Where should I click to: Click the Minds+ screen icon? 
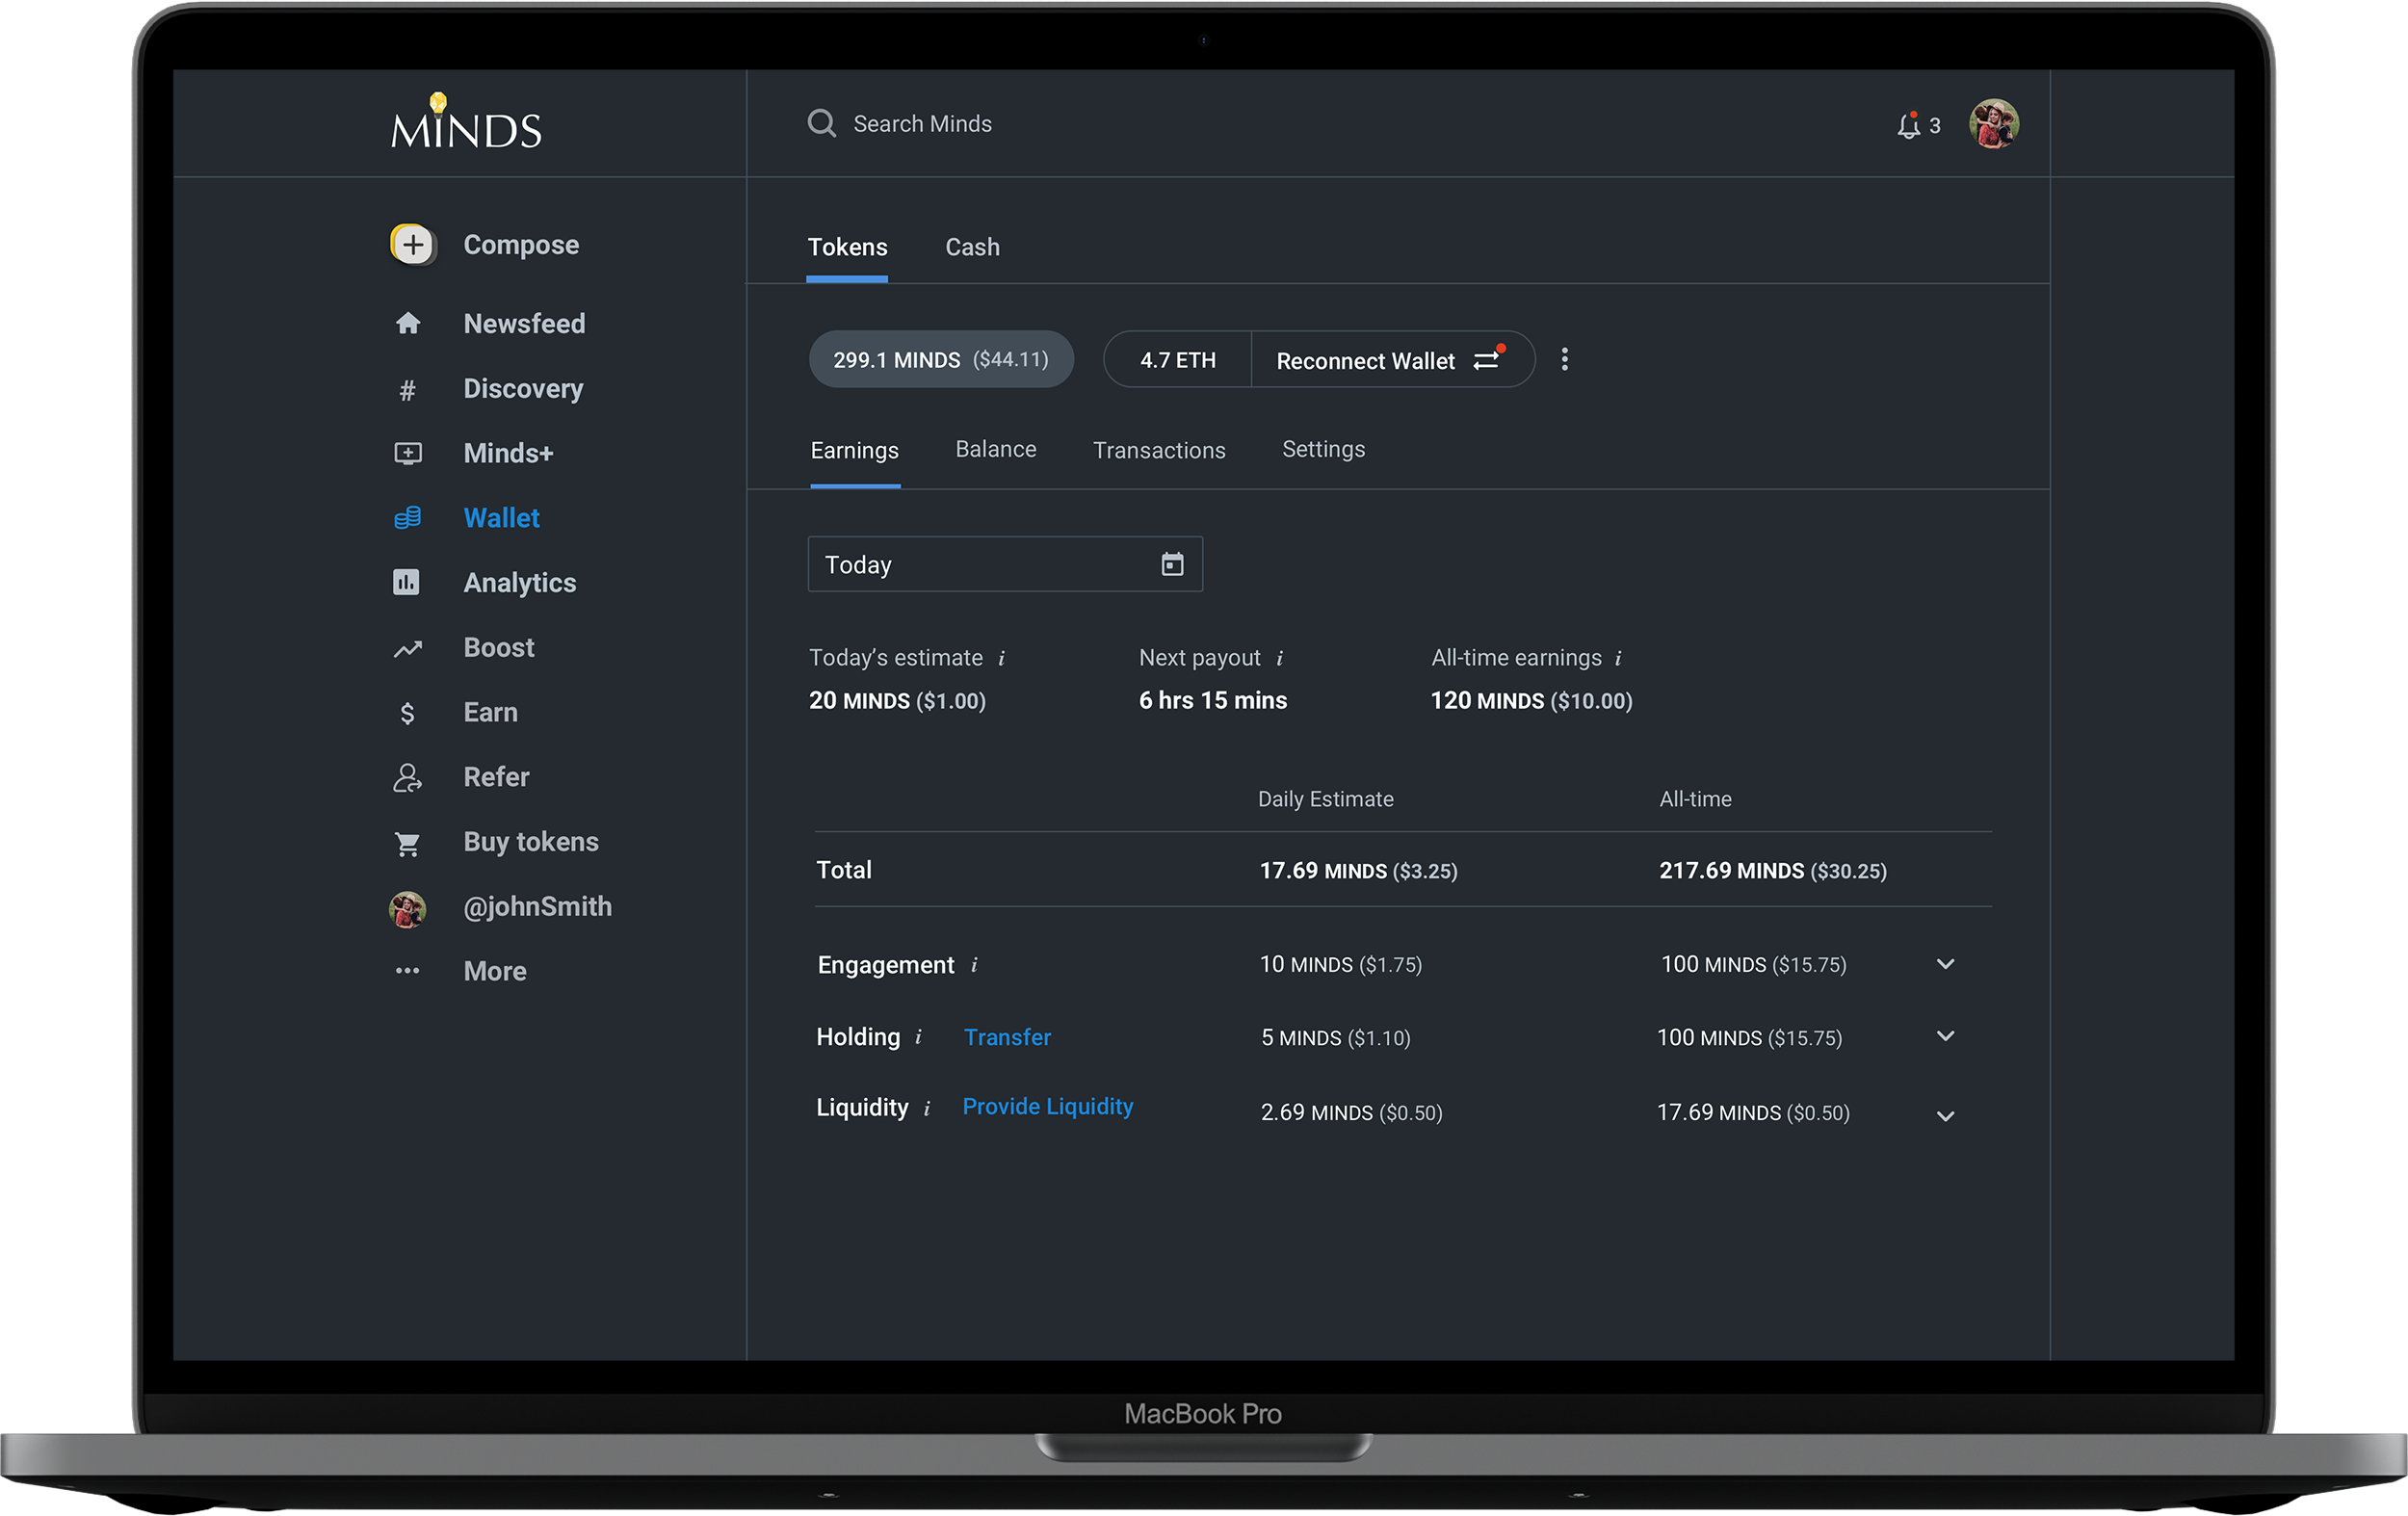[x=408, y=453]
